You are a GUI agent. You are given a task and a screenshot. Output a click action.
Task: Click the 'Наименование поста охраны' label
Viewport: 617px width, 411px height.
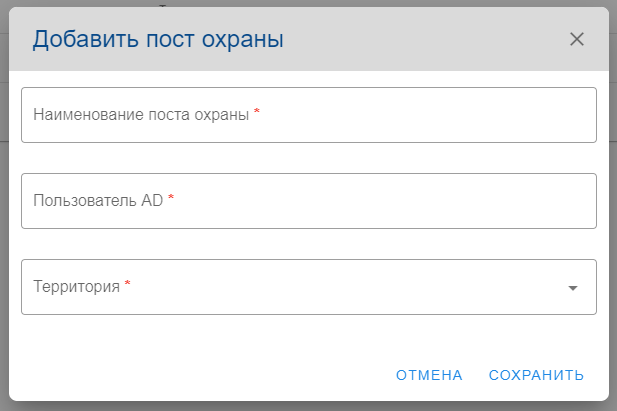(x=141, y=114)
